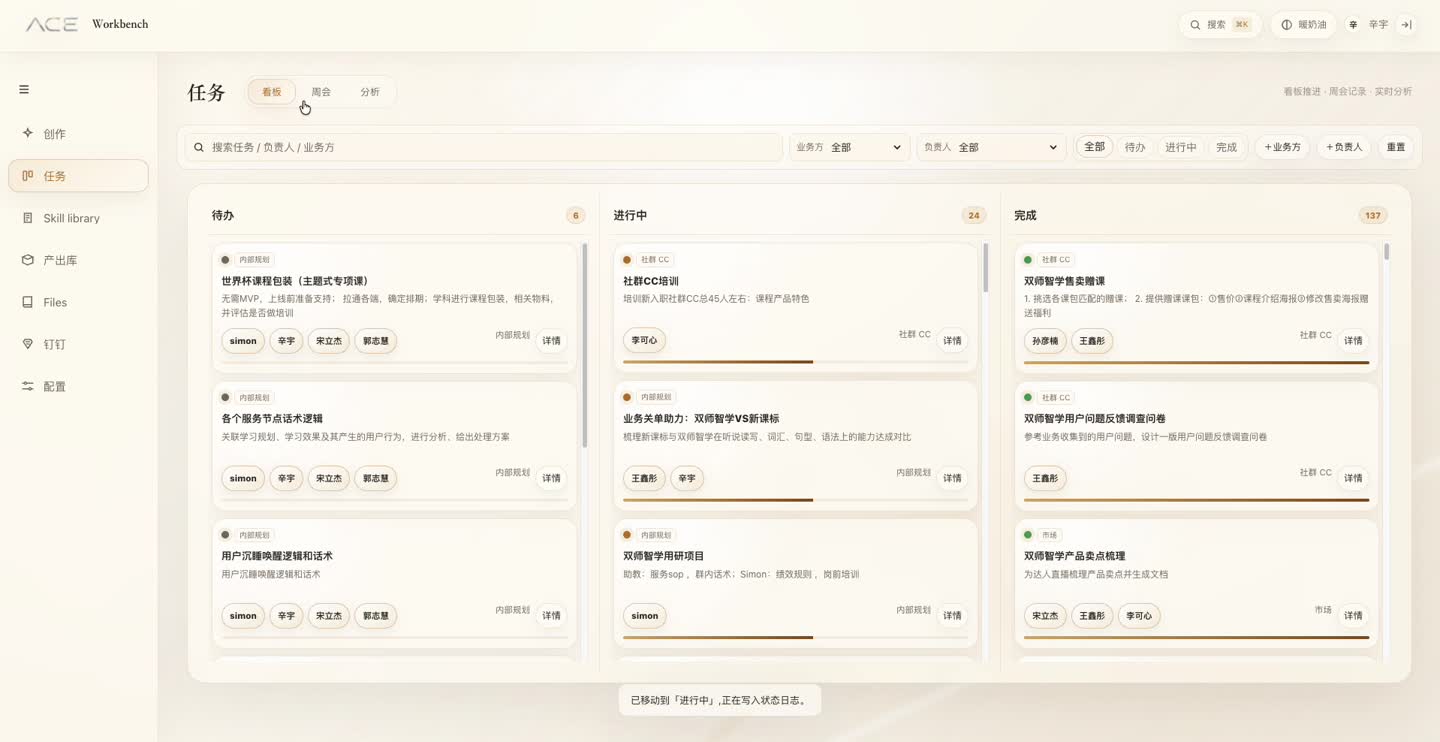
Task: Click the 创作 sparkle icon
Action: [28, 133]
